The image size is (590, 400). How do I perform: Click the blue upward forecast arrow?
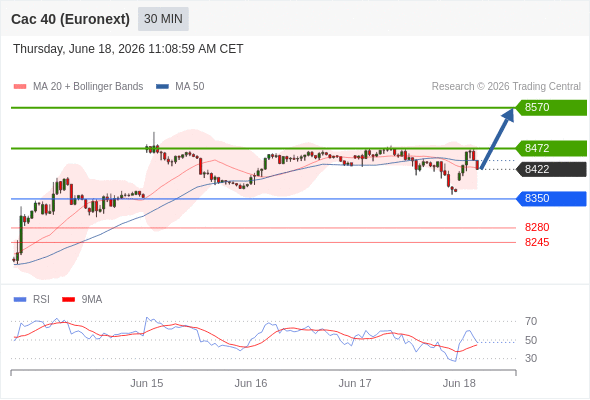coord(497,138)
